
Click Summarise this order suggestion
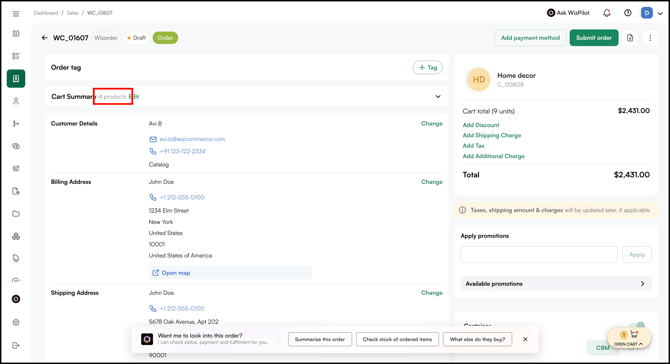pos(320,339)
